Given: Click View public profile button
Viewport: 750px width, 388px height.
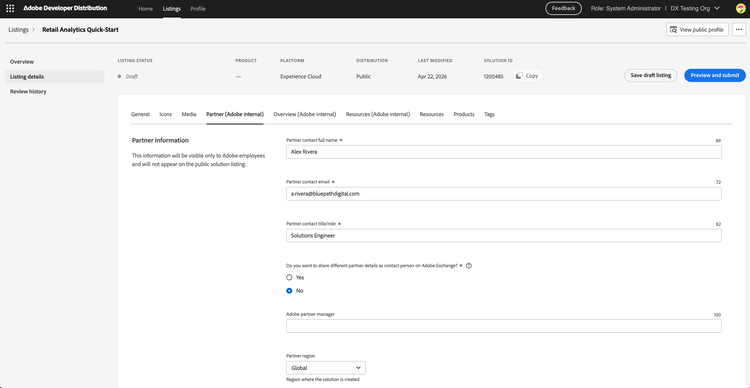Looking at the screenshot, I should (697, 30).
